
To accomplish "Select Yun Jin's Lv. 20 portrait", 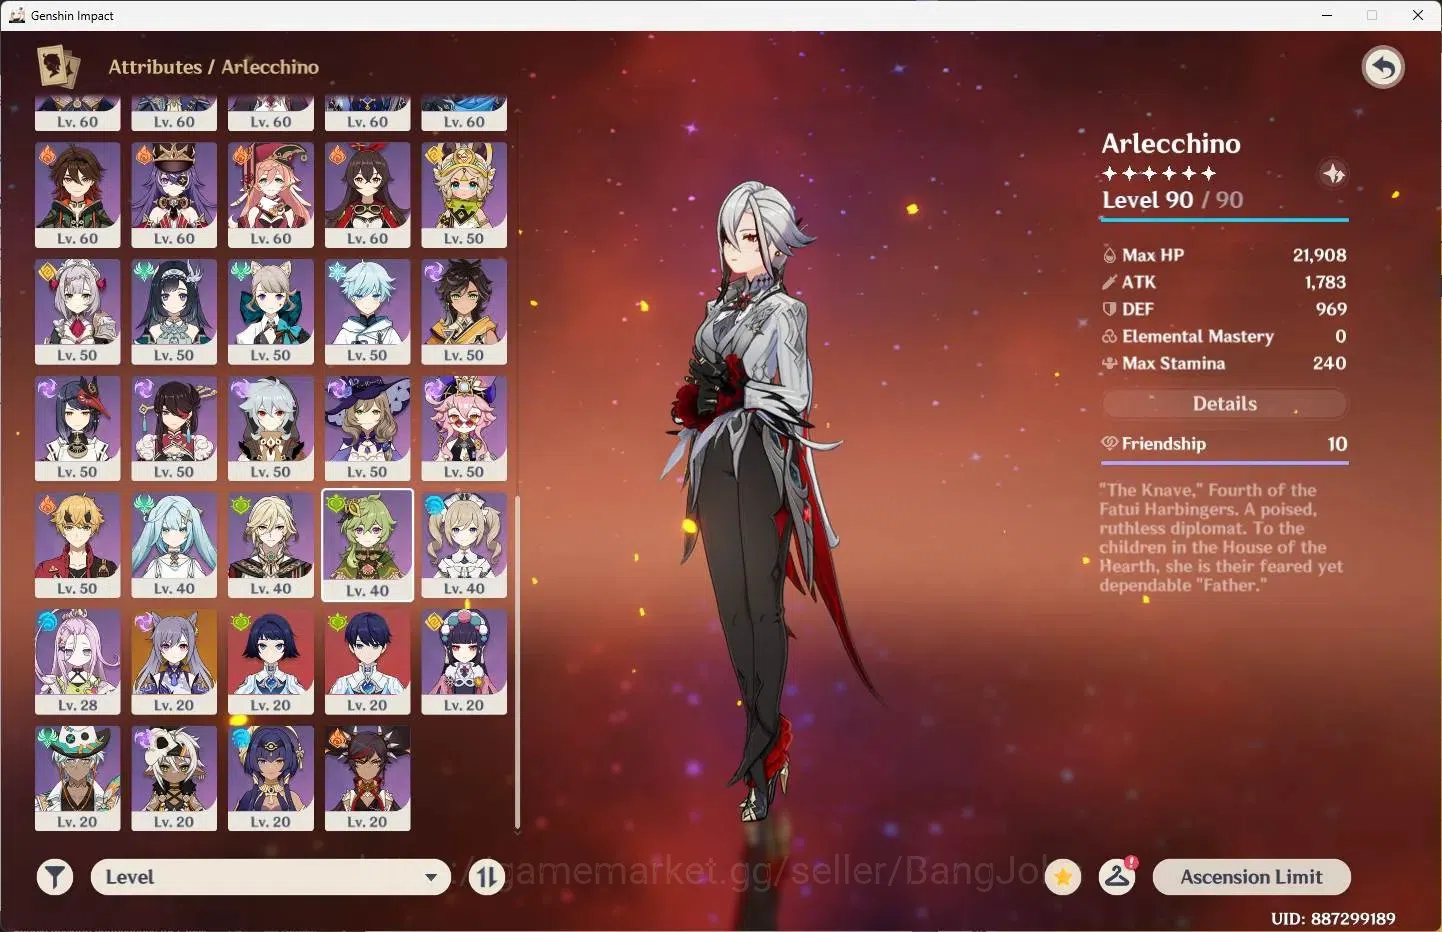I will point(464,662).
